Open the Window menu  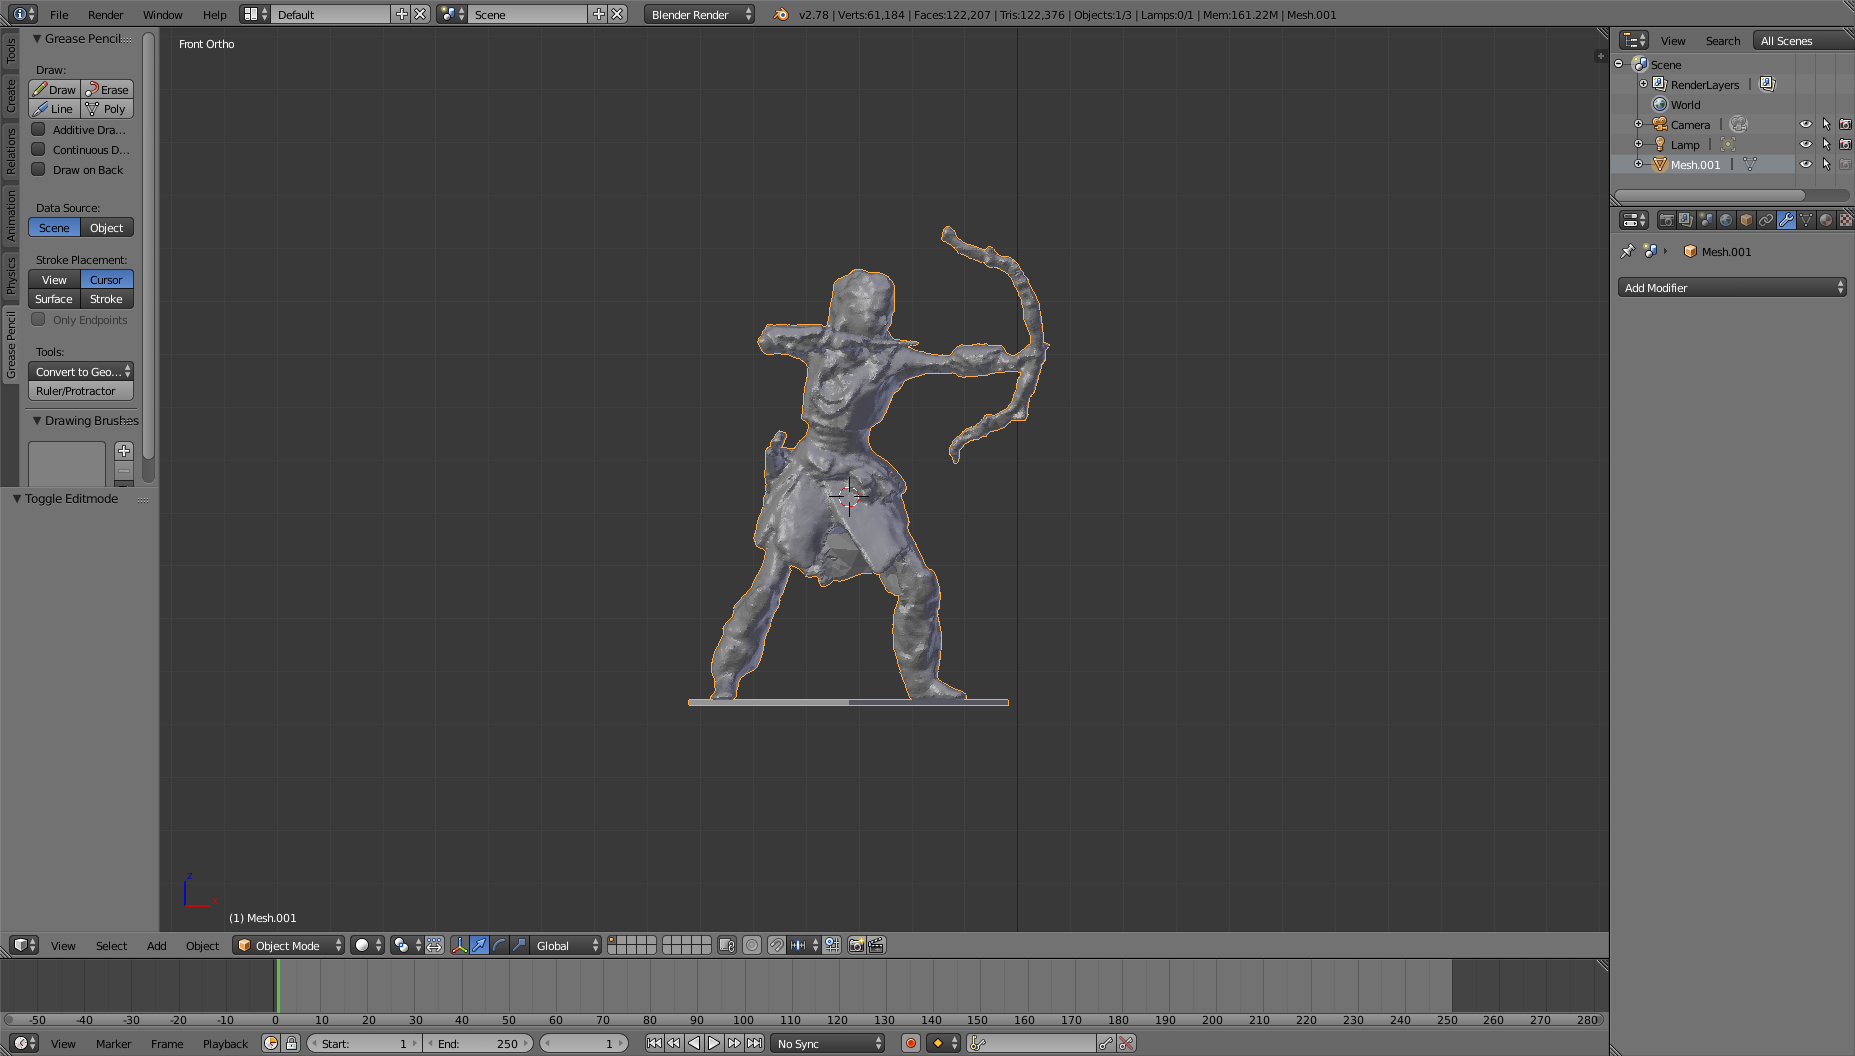click(162, 14)
